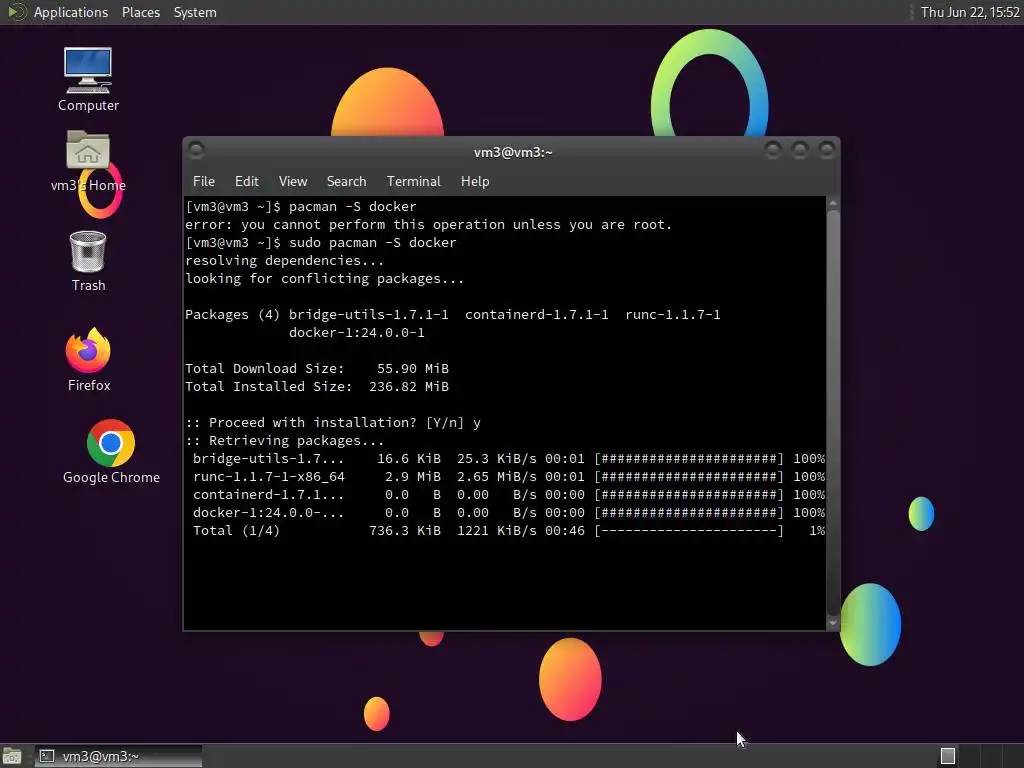Open the terminal Edit menu

[246, 182]
